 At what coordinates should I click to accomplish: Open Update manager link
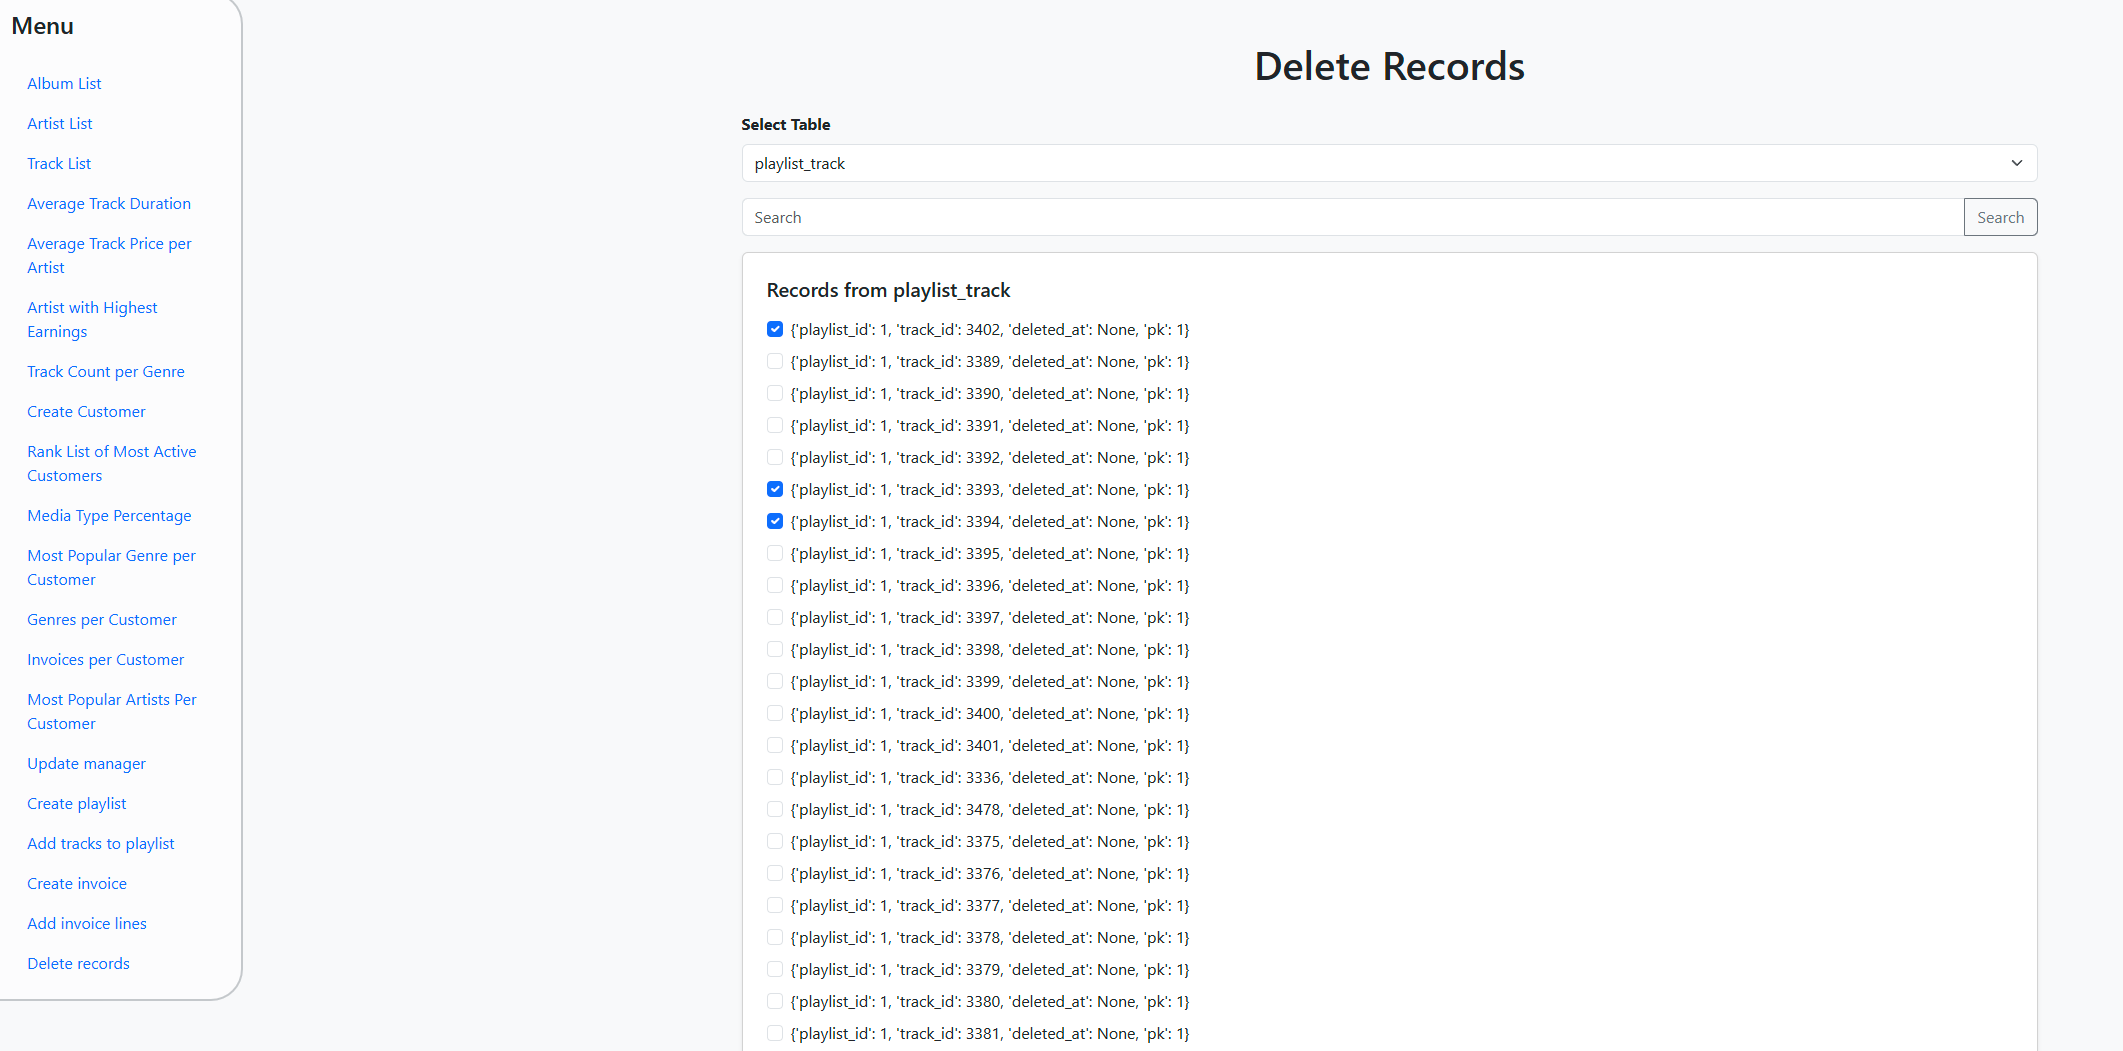[x=86, y=763]
